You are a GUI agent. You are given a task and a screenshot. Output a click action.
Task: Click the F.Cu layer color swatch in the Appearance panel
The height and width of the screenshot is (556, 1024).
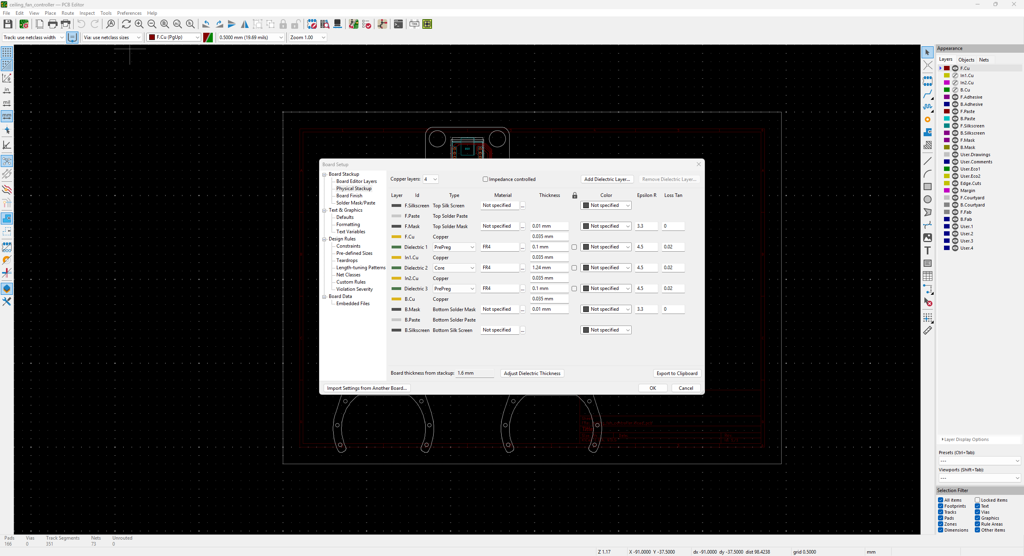pos(947,68)
